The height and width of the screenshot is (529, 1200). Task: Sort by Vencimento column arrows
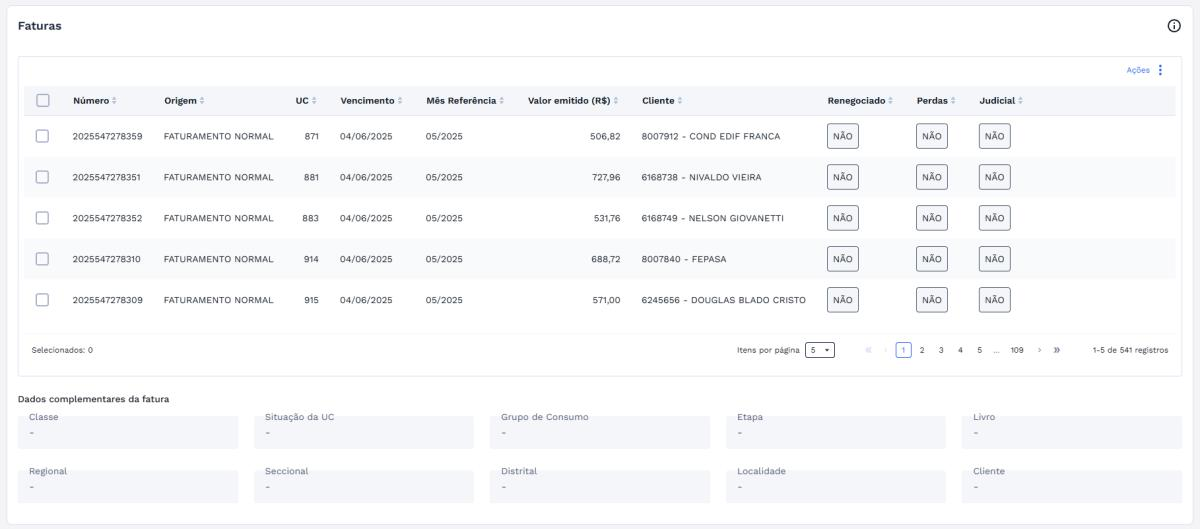point(401,101)
